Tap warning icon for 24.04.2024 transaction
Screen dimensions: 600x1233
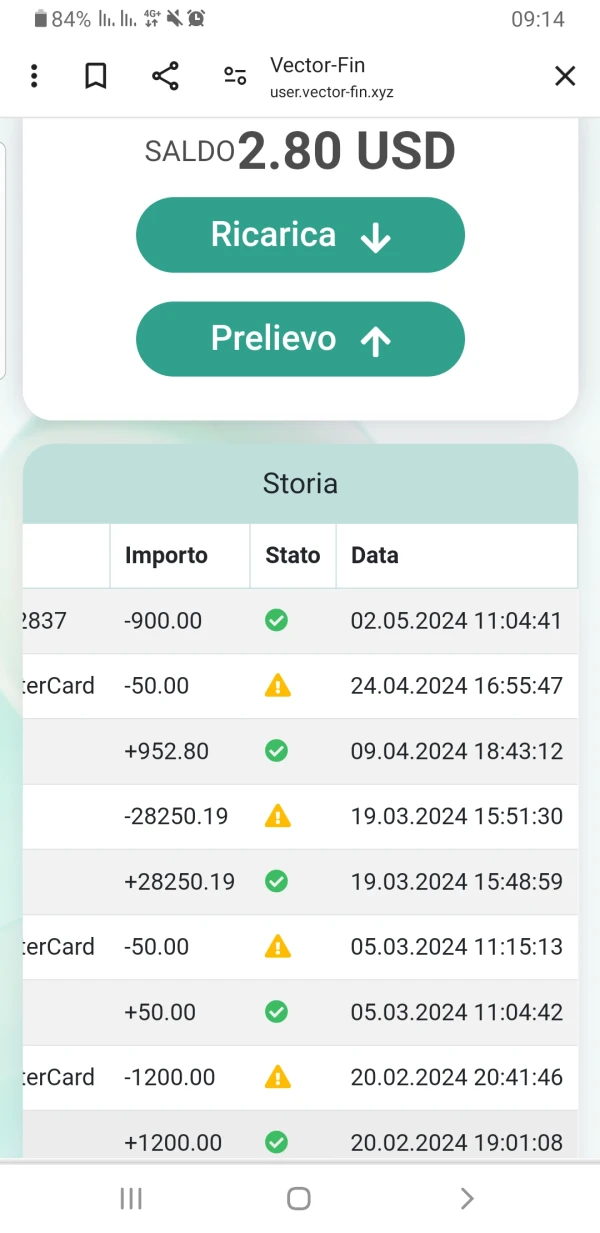[x=277, y=686]
